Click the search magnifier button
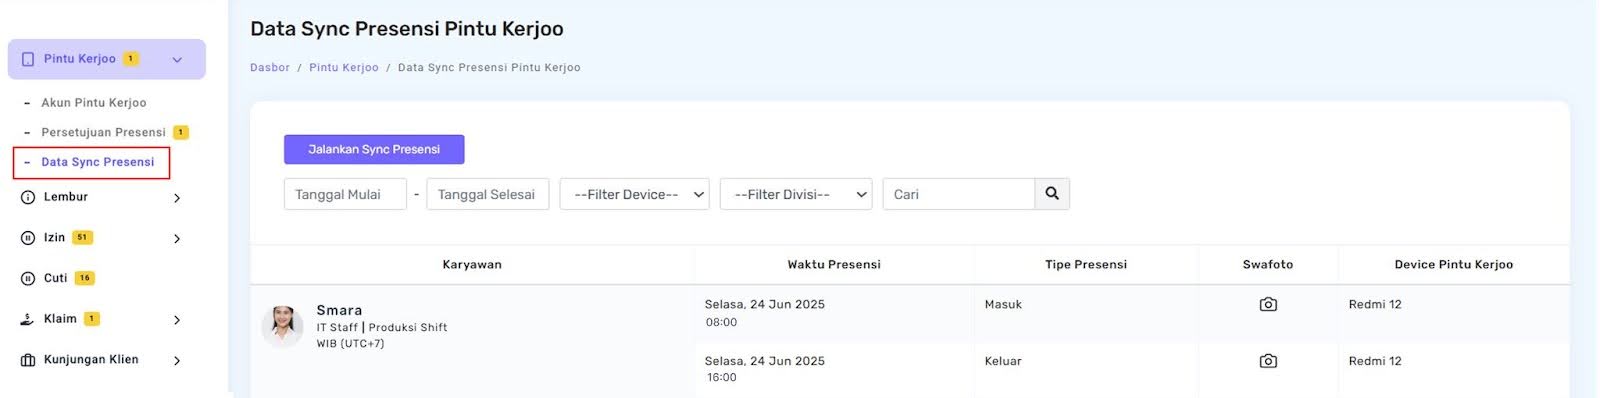Image resolution: width=1600 pixels, height=398 pixels. 1052,194
